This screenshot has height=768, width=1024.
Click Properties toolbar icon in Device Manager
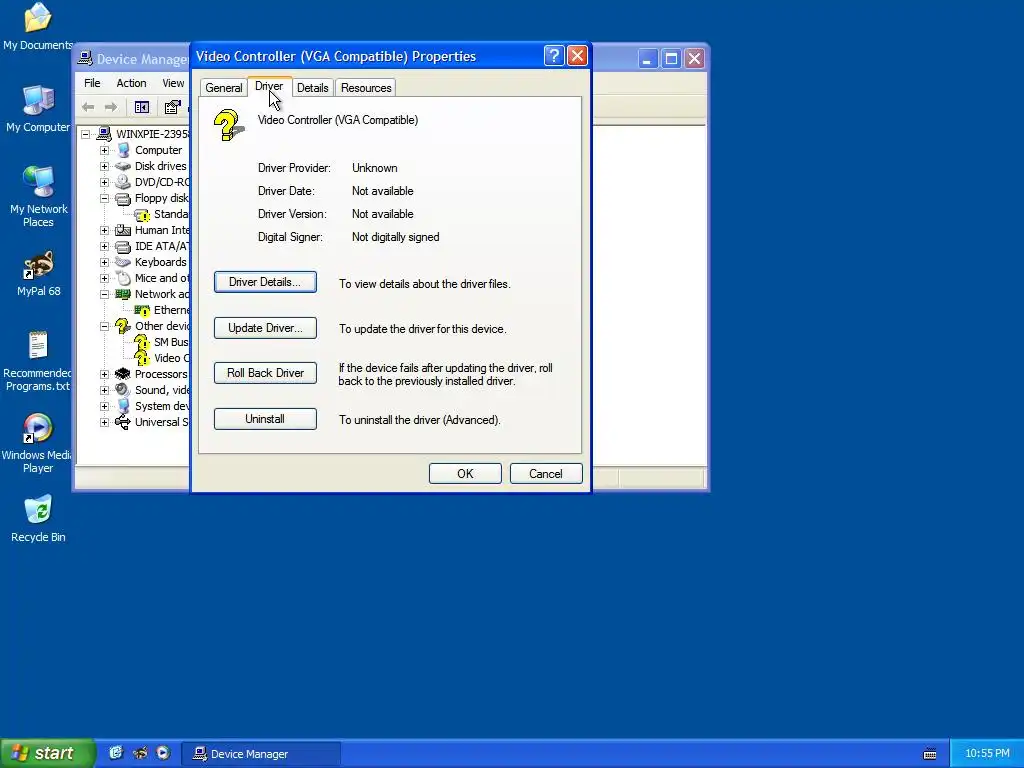tap(172, 107)
